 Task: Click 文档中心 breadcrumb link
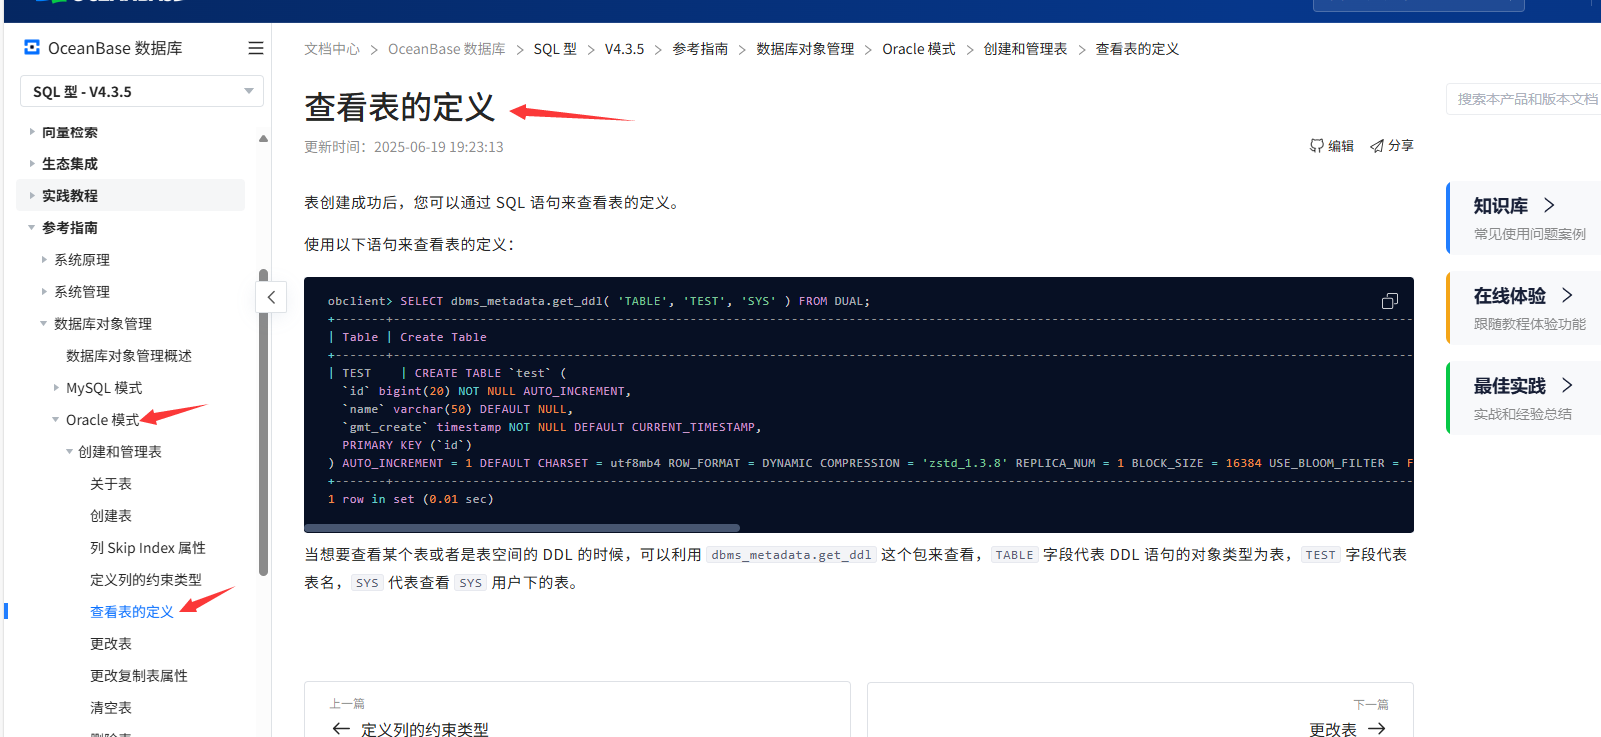332,49
